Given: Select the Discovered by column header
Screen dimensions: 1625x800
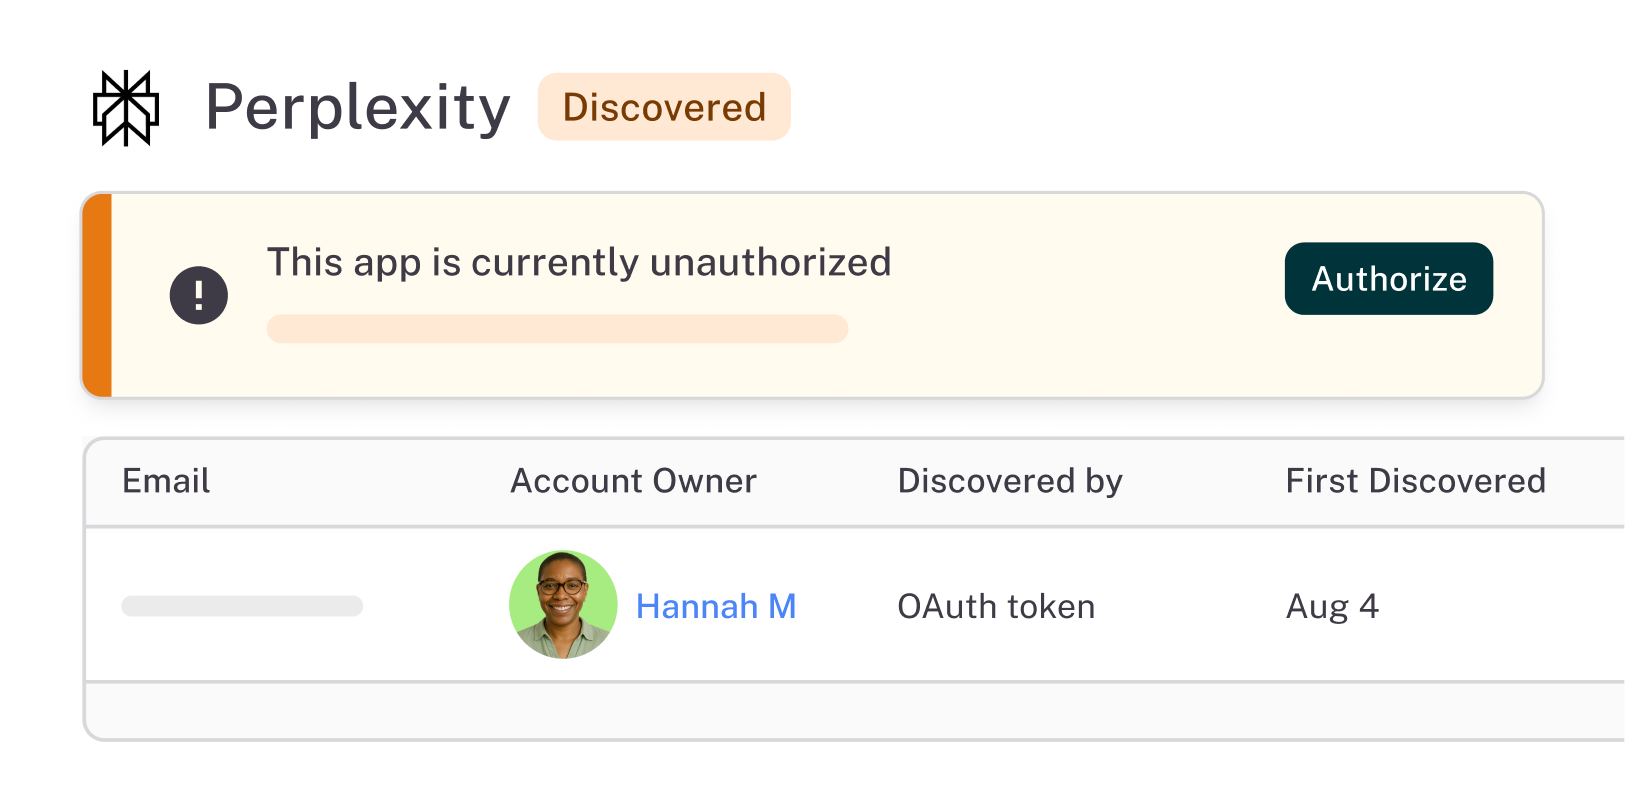Looking at the screenshot, I should pos(1010,481).
